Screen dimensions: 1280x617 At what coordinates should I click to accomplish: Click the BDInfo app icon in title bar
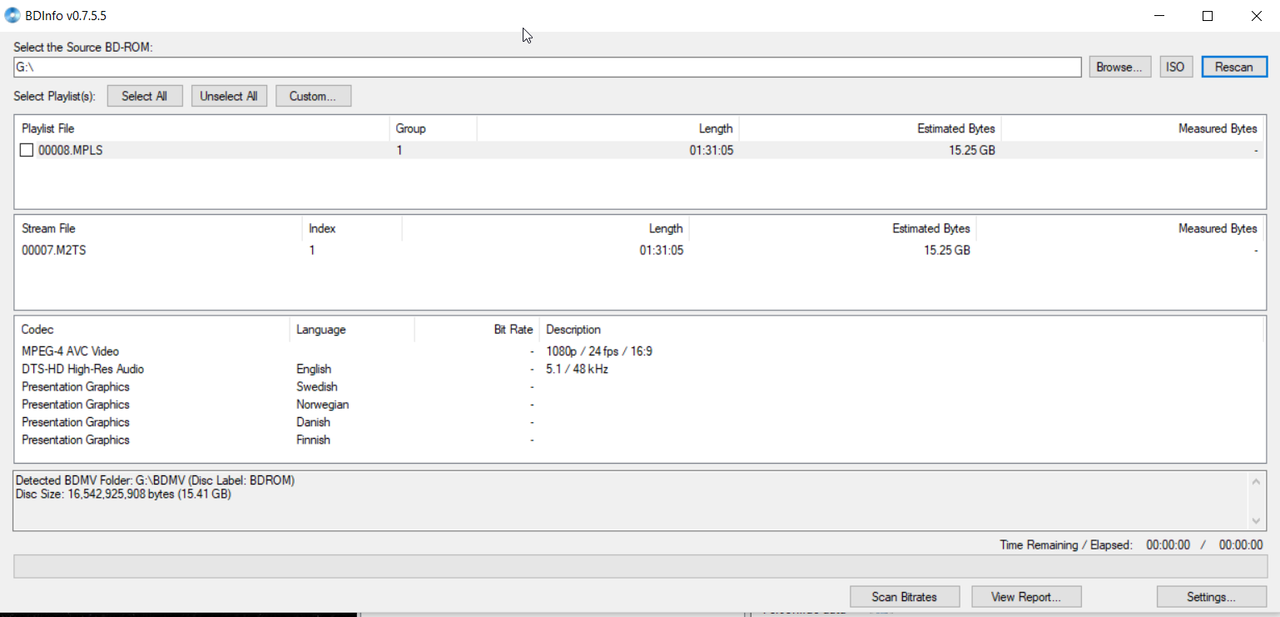(x=13, y=15)
